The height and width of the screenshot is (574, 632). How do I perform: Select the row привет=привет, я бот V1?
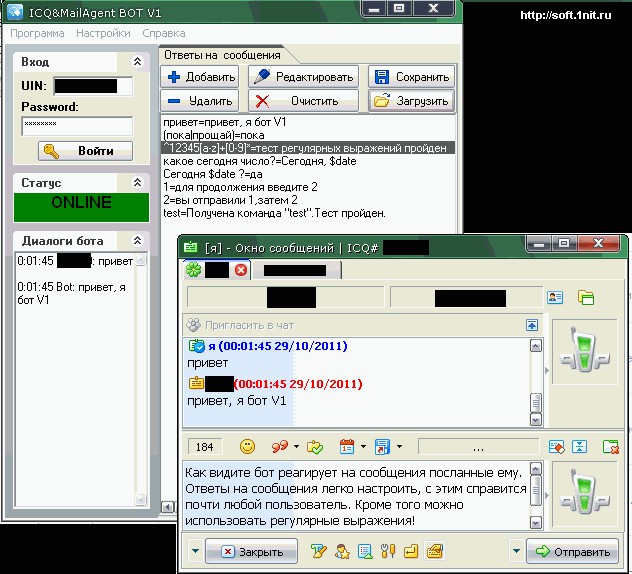click(x=308, y=122)
